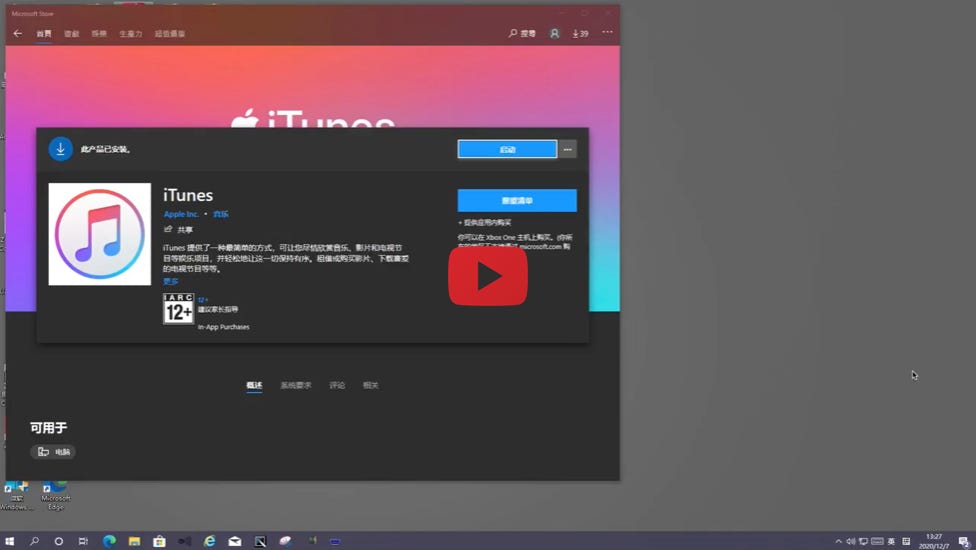Open Apple Inc. publisher link
The width and height of the screenshot is (976, 550).
181,214
